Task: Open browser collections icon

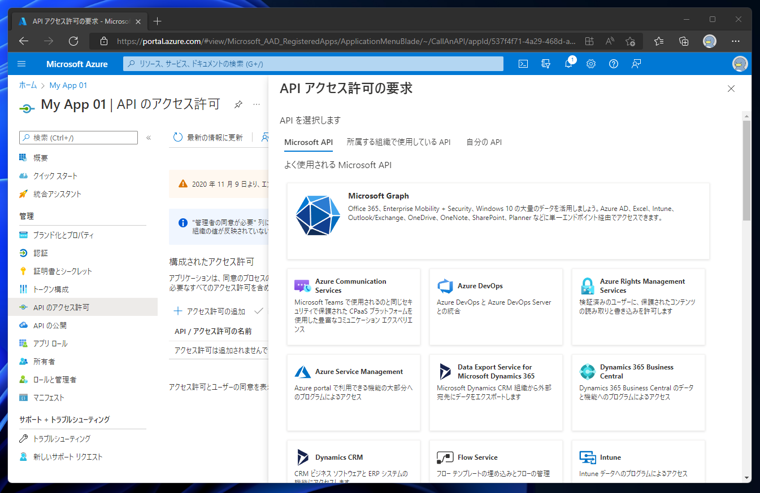Action: pos(683,42)
